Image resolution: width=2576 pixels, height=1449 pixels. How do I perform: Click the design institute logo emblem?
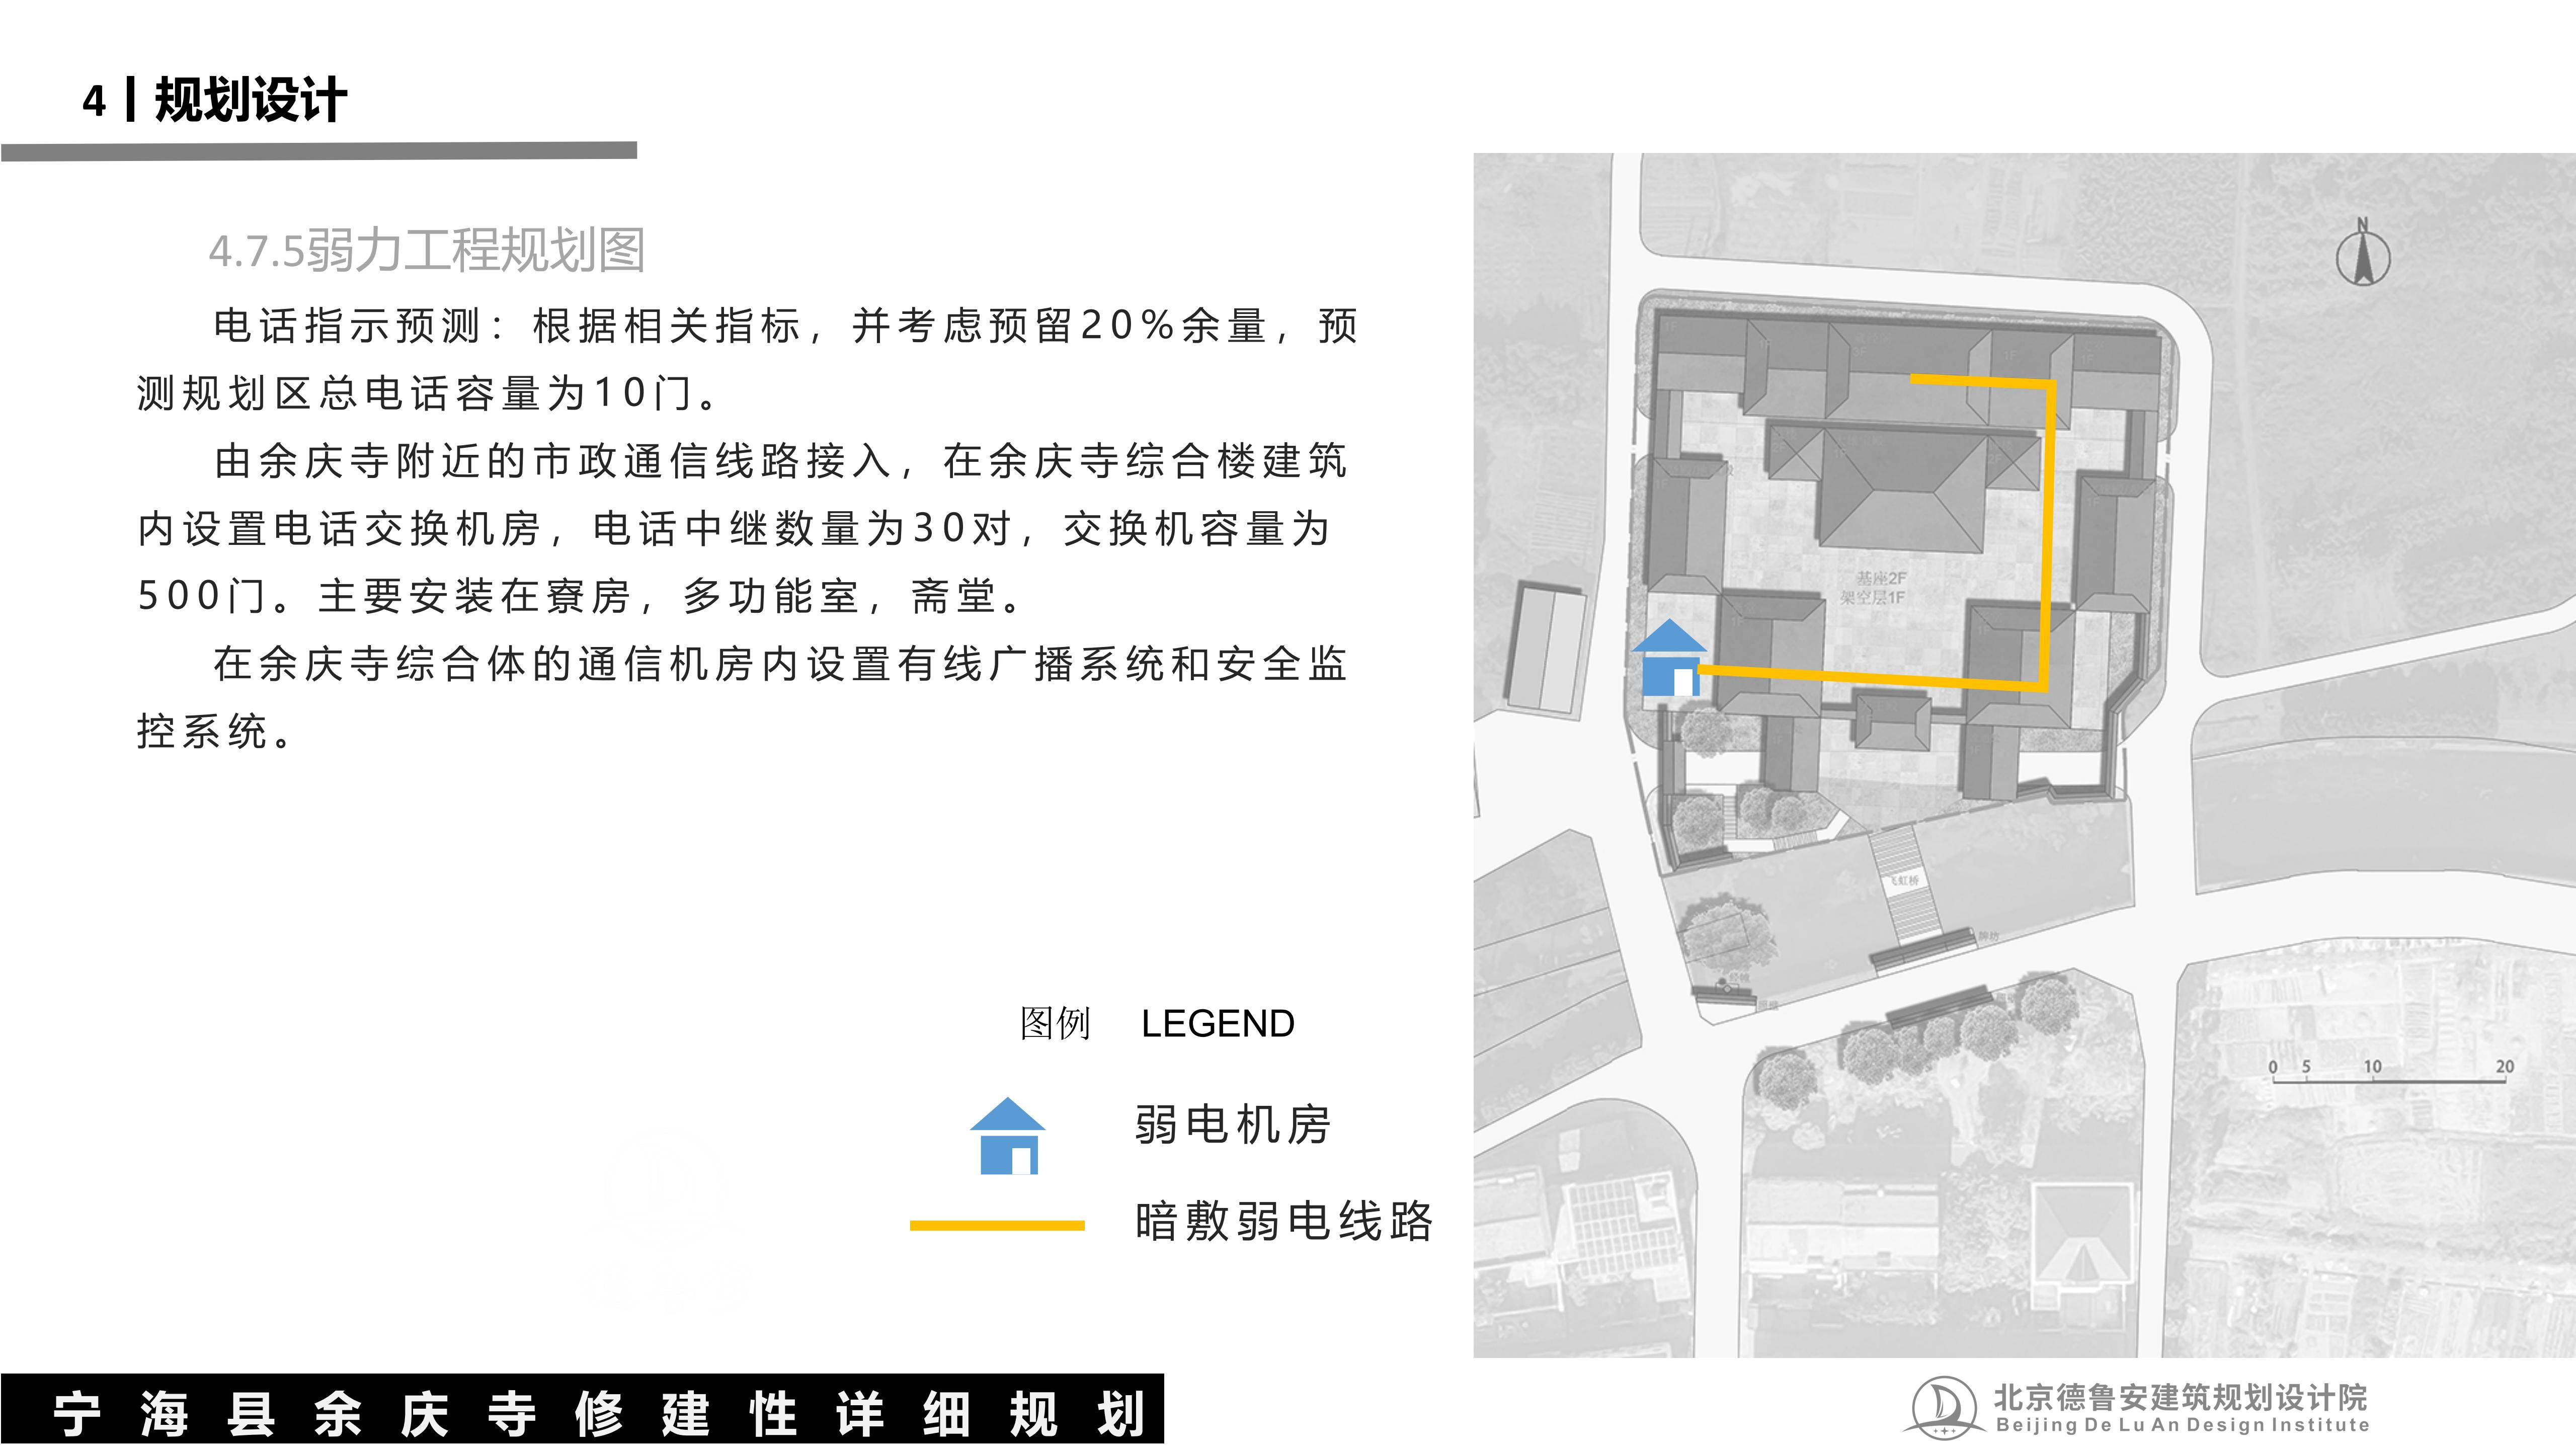(1945, 1408)
